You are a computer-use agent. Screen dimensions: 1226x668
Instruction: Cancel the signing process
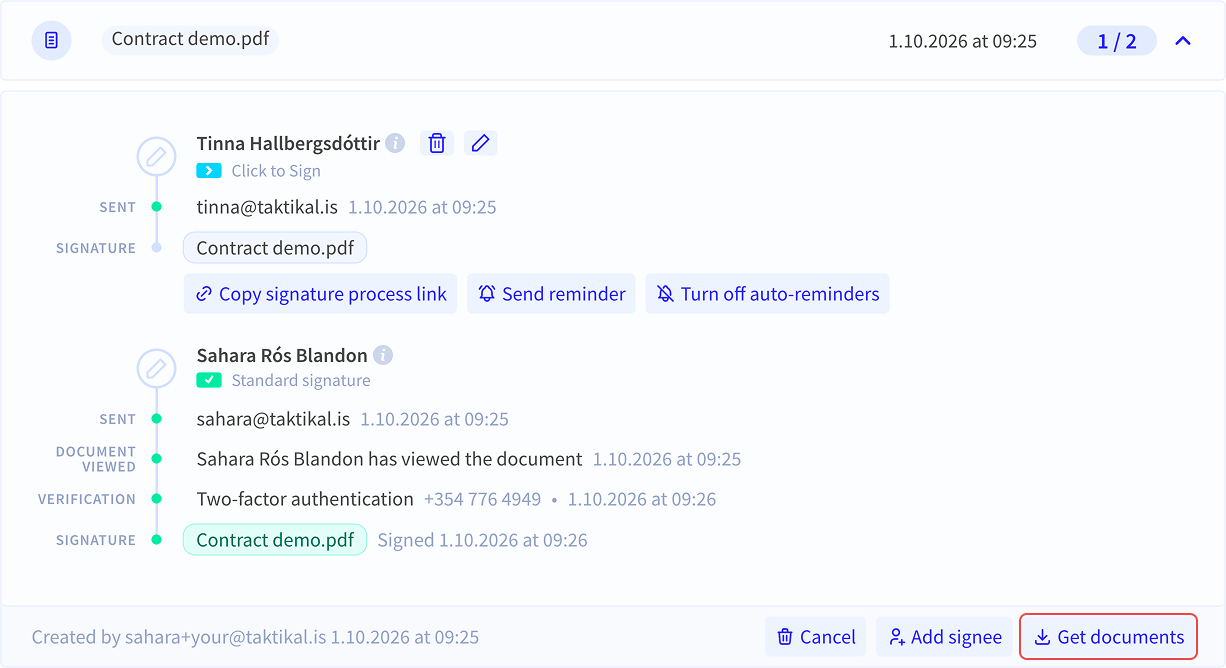point(816,637)
